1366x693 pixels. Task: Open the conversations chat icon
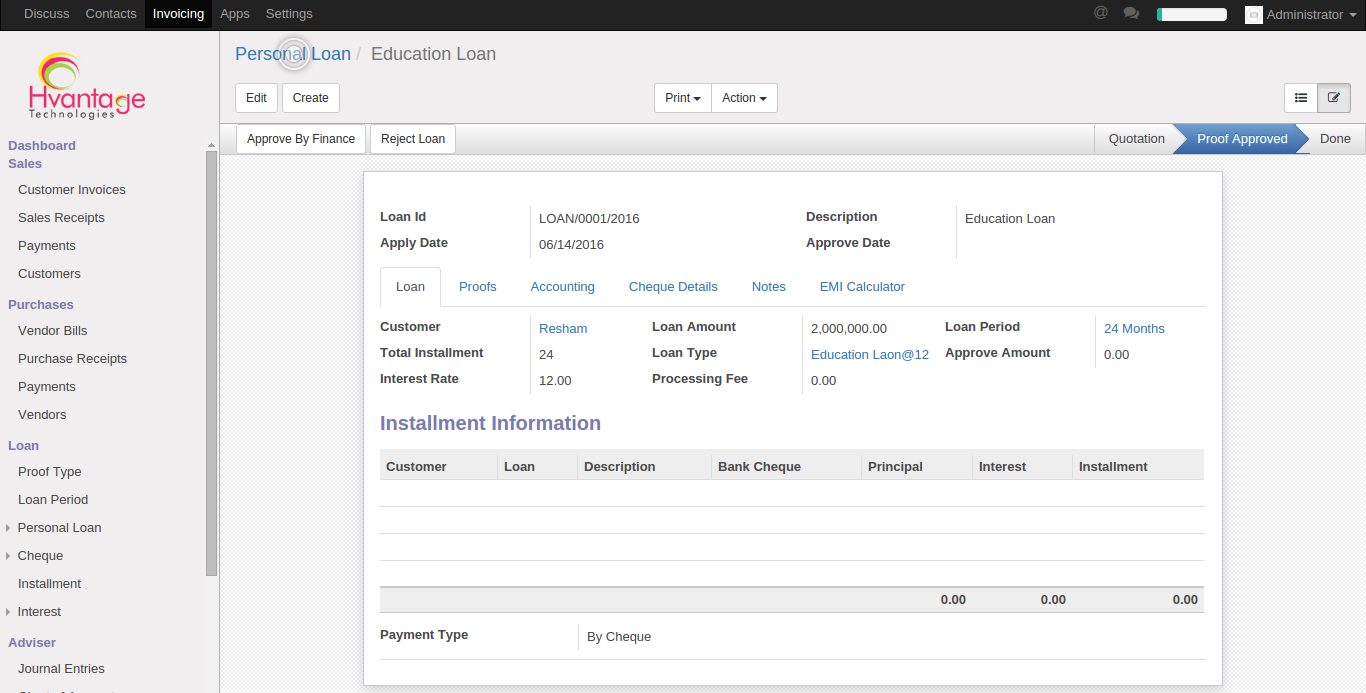tap(1131, 13)
